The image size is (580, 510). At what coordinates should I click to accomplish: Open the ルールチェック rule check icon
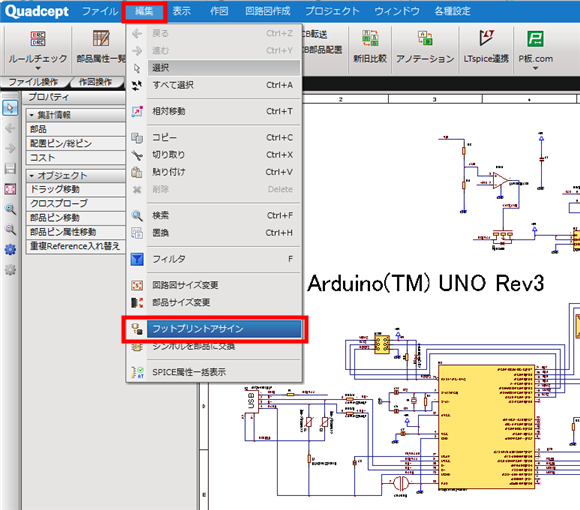click(38, 38)
